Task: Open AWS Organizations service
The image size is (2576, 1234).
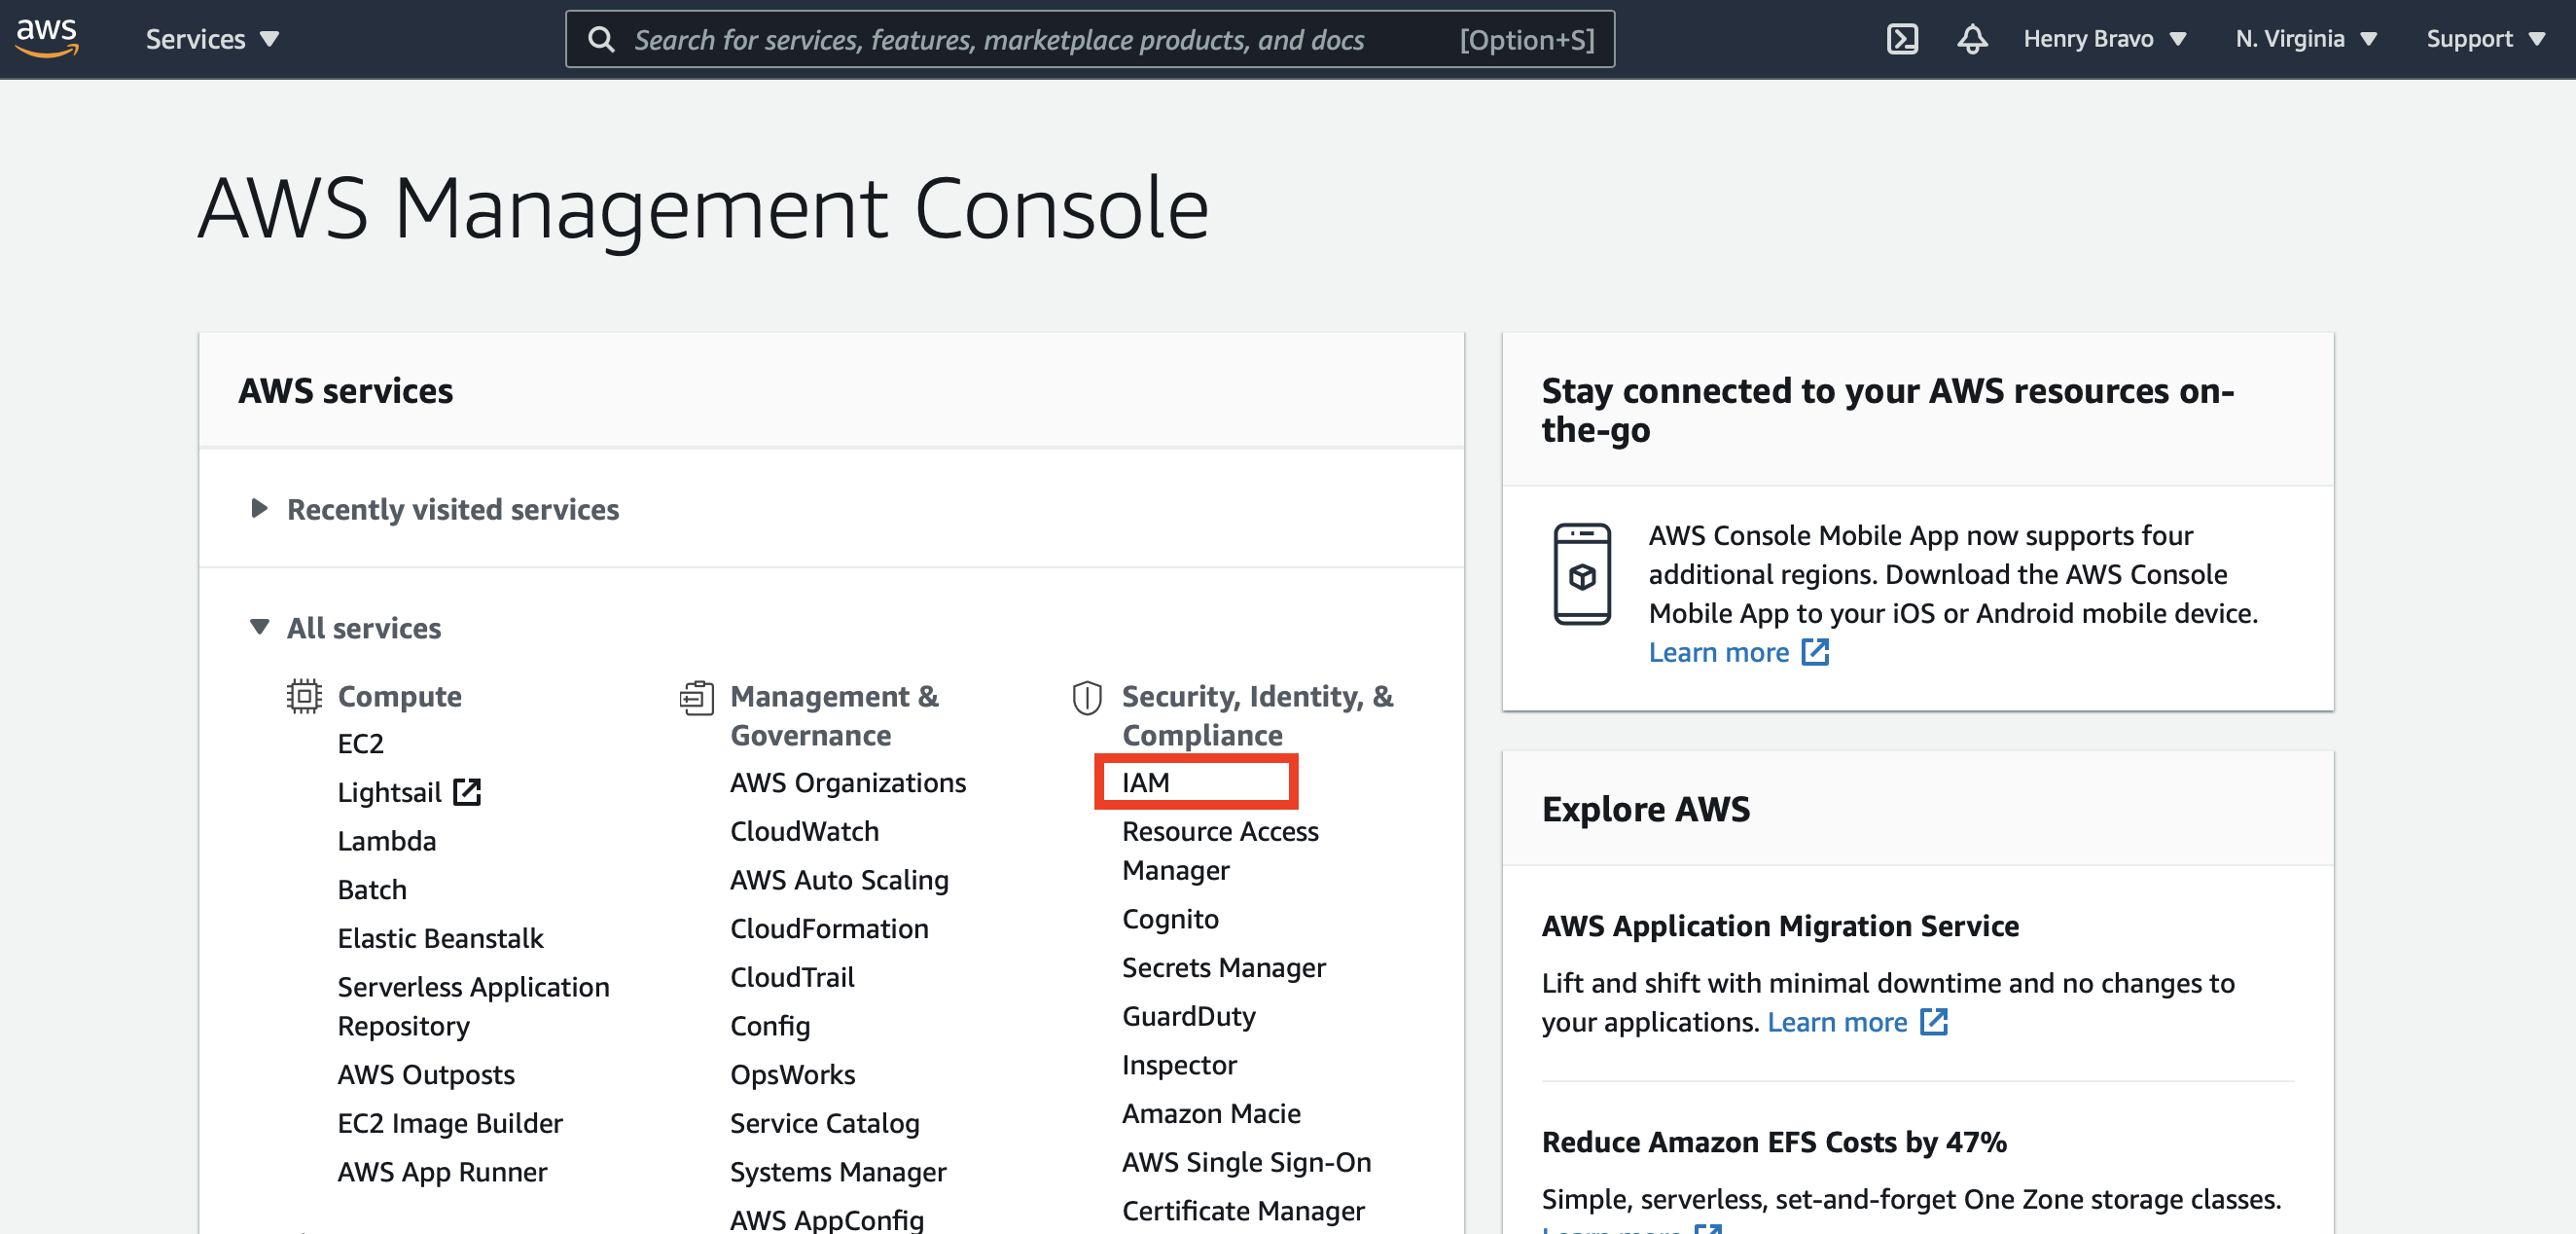Action: click(847, 782)
